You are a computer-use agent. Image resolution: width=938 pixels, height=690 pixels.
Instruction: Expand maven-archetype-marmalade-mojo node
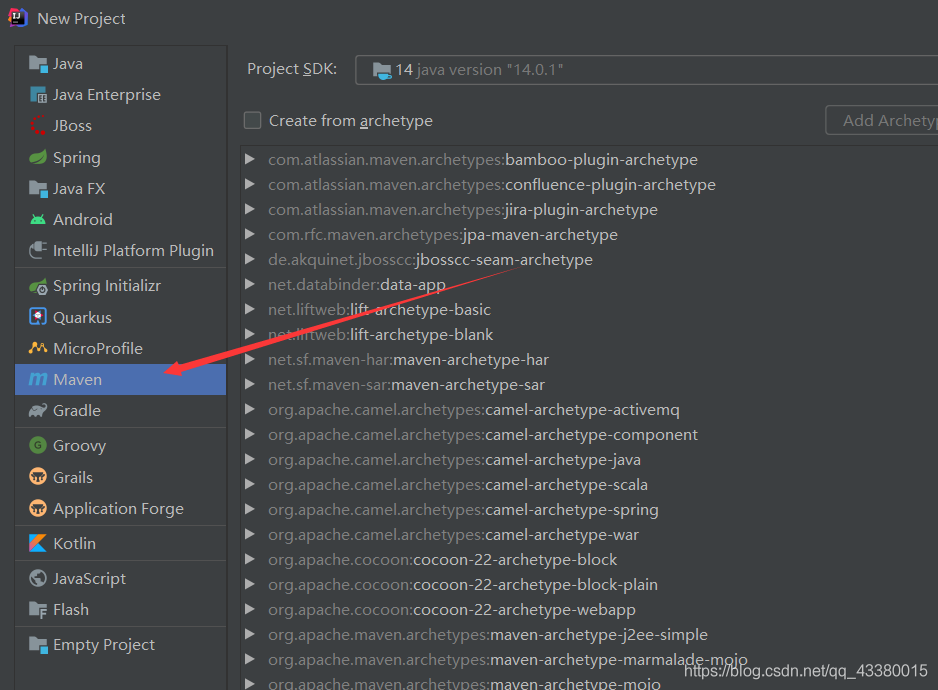250,659
